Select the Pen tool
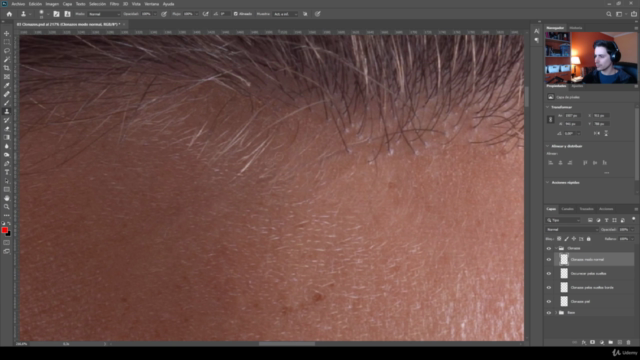The height and width of the screenshot is (360, 640). [7, 163]
